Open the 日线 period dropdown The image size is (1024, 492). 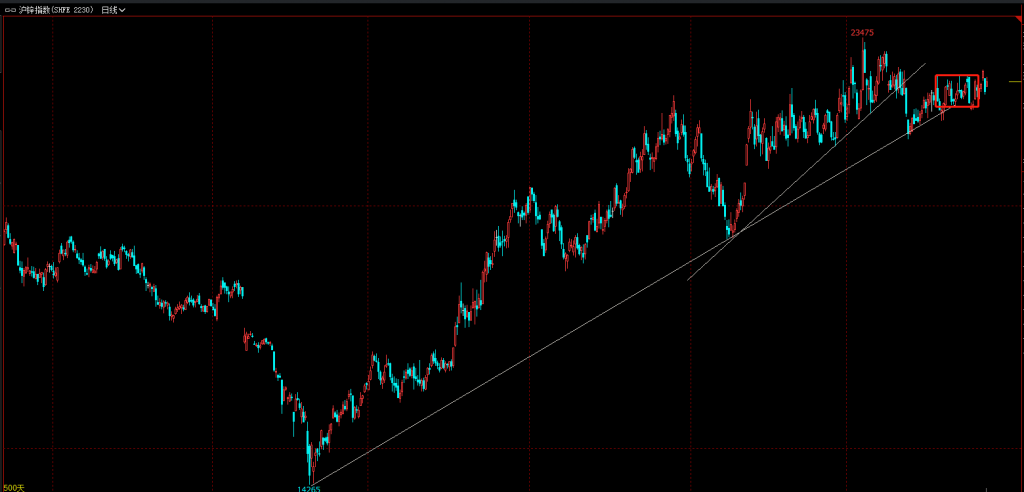point(109,9)
